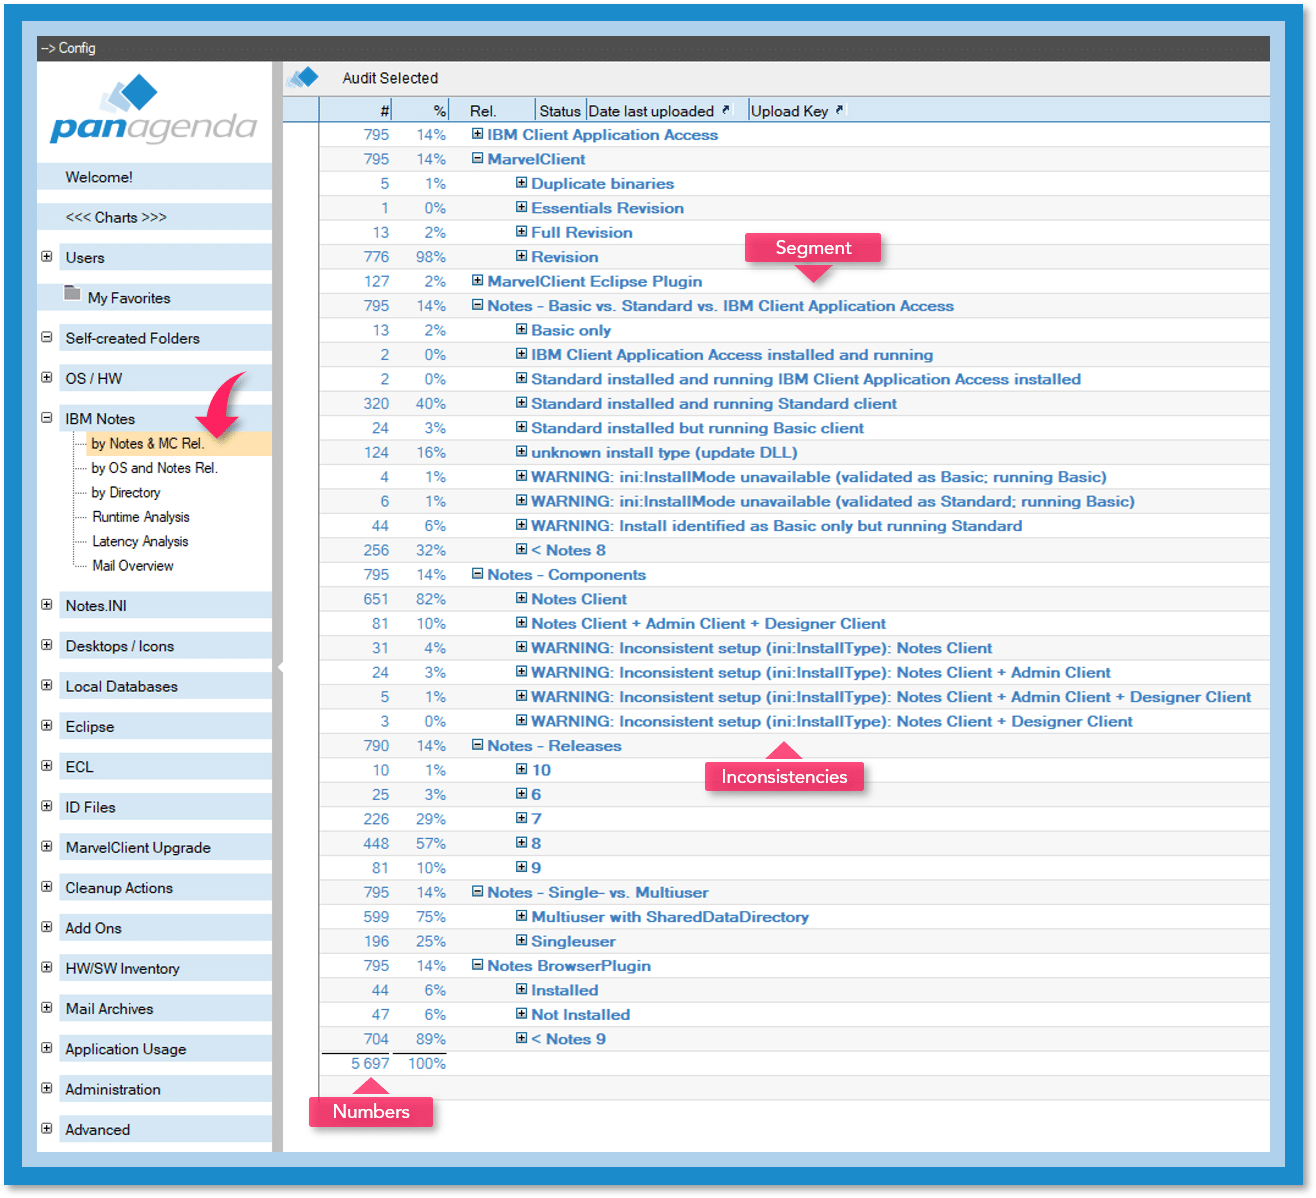Click sort arrow beside Upload Key
The image size is (1316, 1198).
point(839,110)
